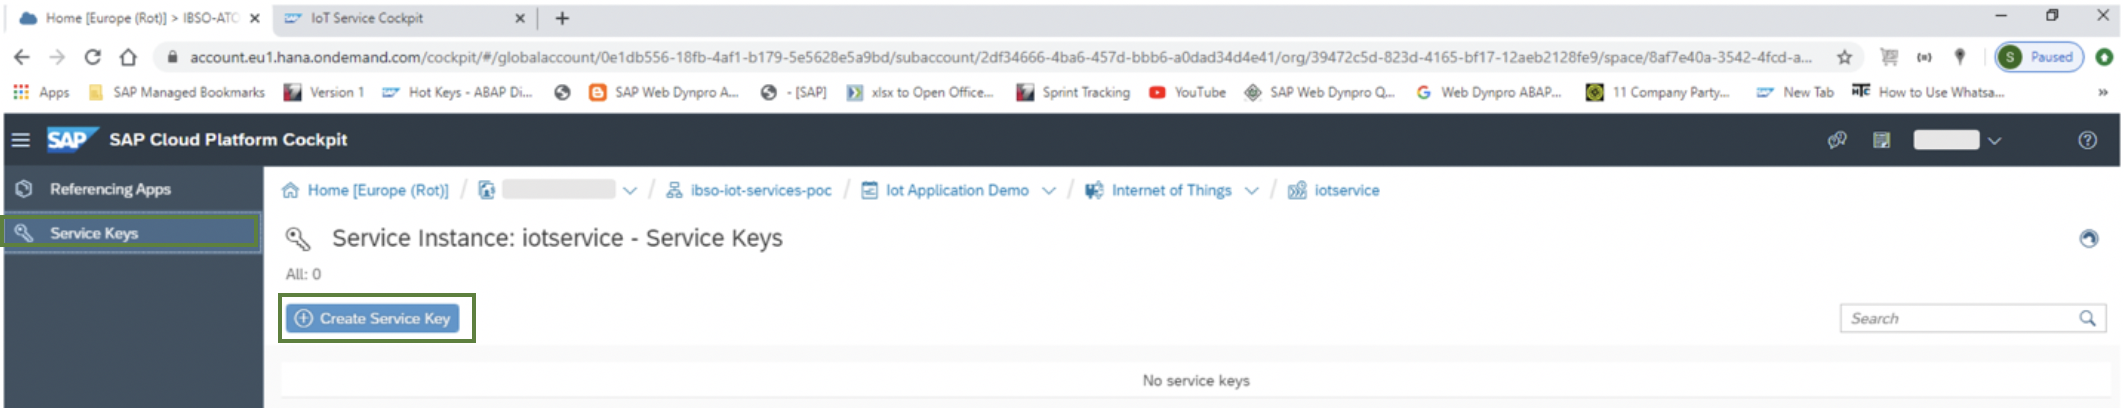Screen dimensions: 2124x408
Task: Open the browser home page
Action: coord(128,57)
